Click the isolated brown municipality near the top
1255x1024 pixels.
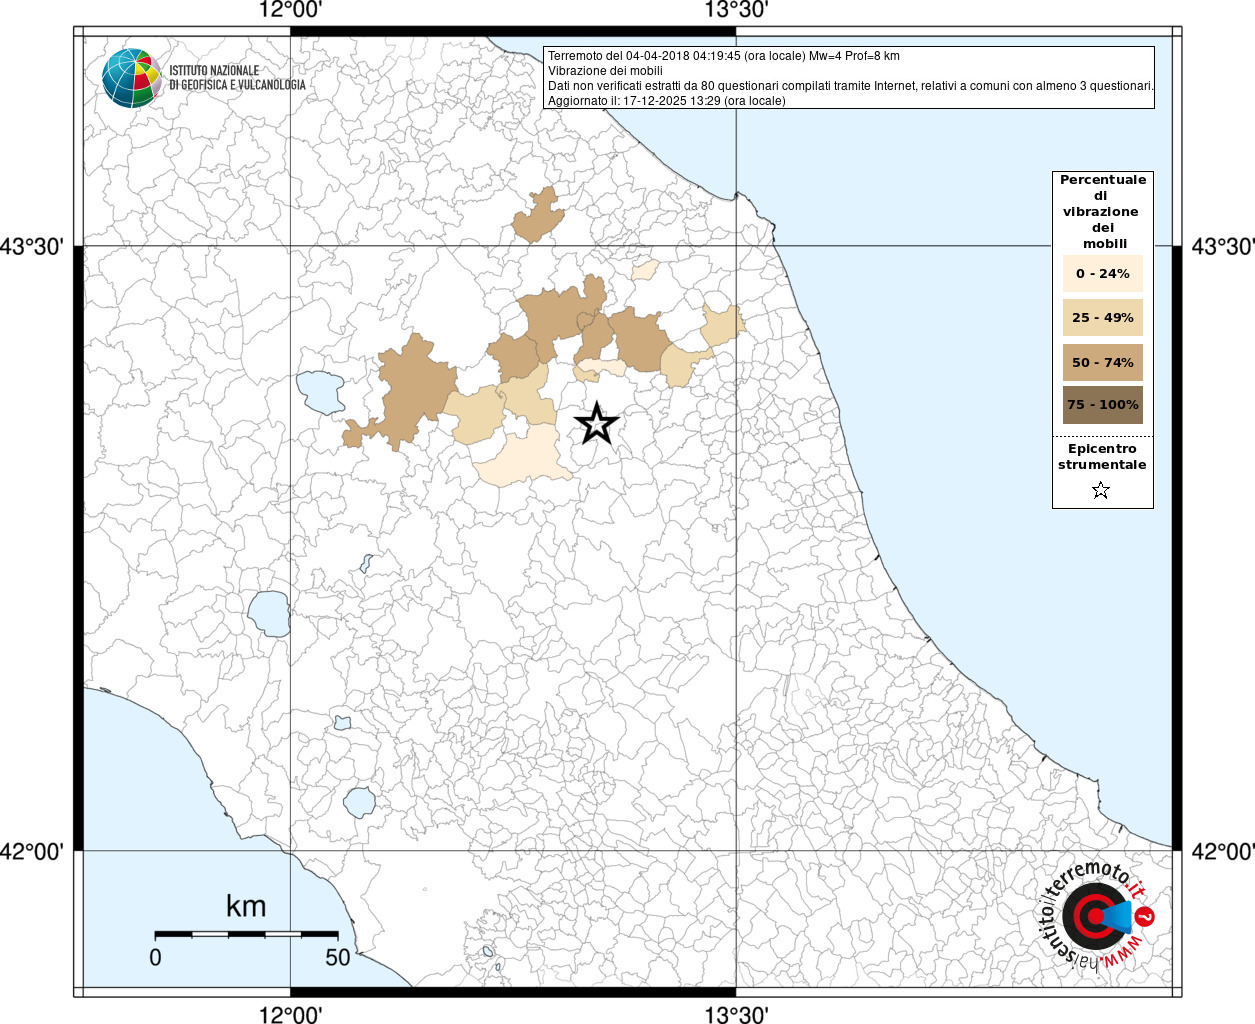540,215
